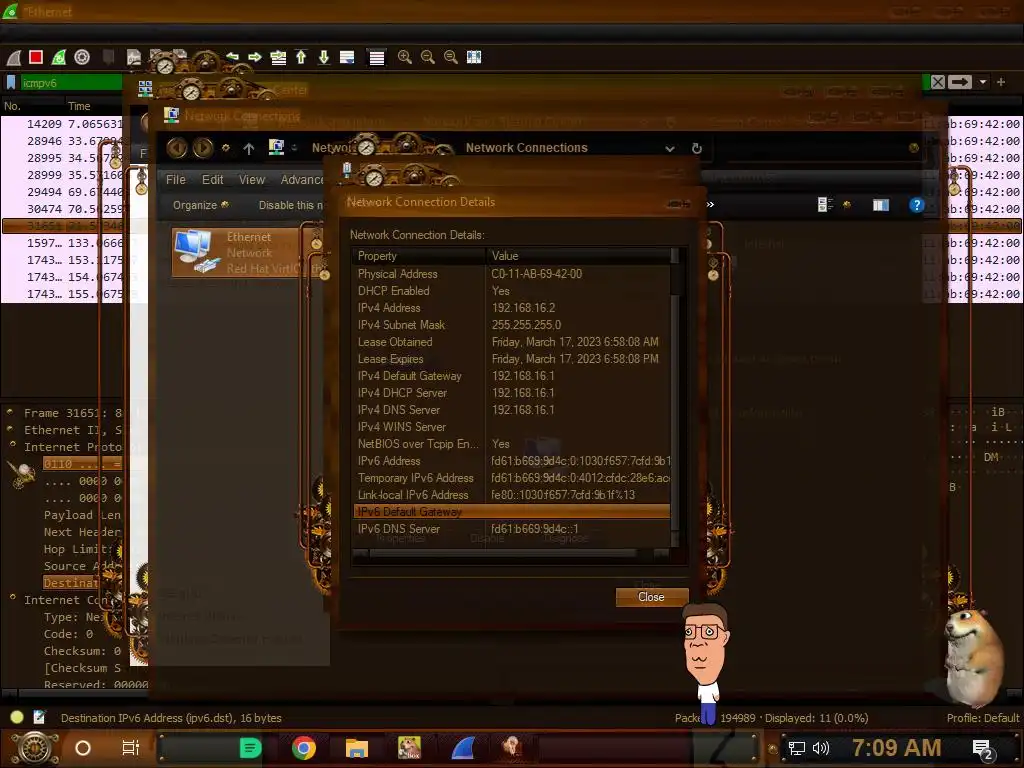1024x768 pixels.
Task: Expand the Ethernet II tree node
Action: click(10, 429)
